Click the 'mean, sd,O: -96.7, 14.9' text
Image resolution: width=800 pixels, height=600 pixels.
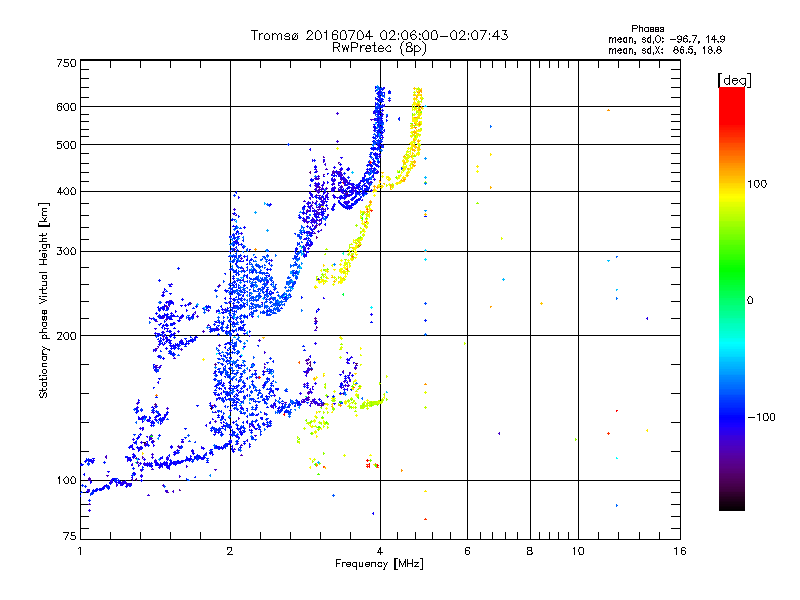point(666,39)
